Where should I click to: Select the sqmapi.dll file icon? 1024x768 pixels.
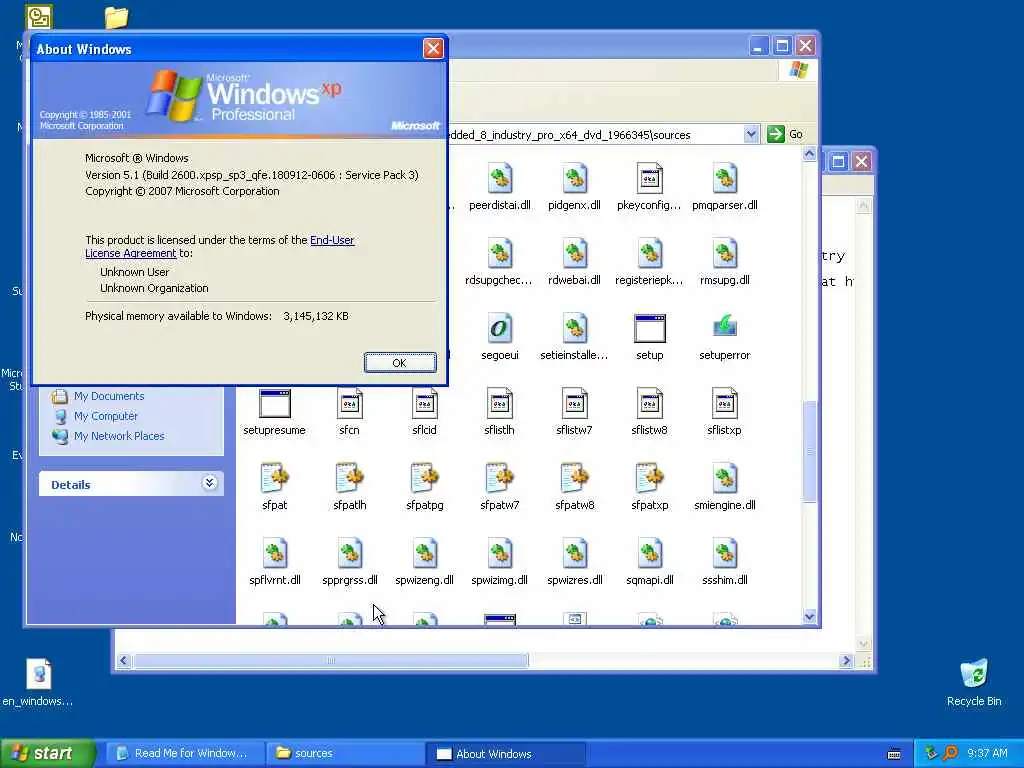(650, 554)
